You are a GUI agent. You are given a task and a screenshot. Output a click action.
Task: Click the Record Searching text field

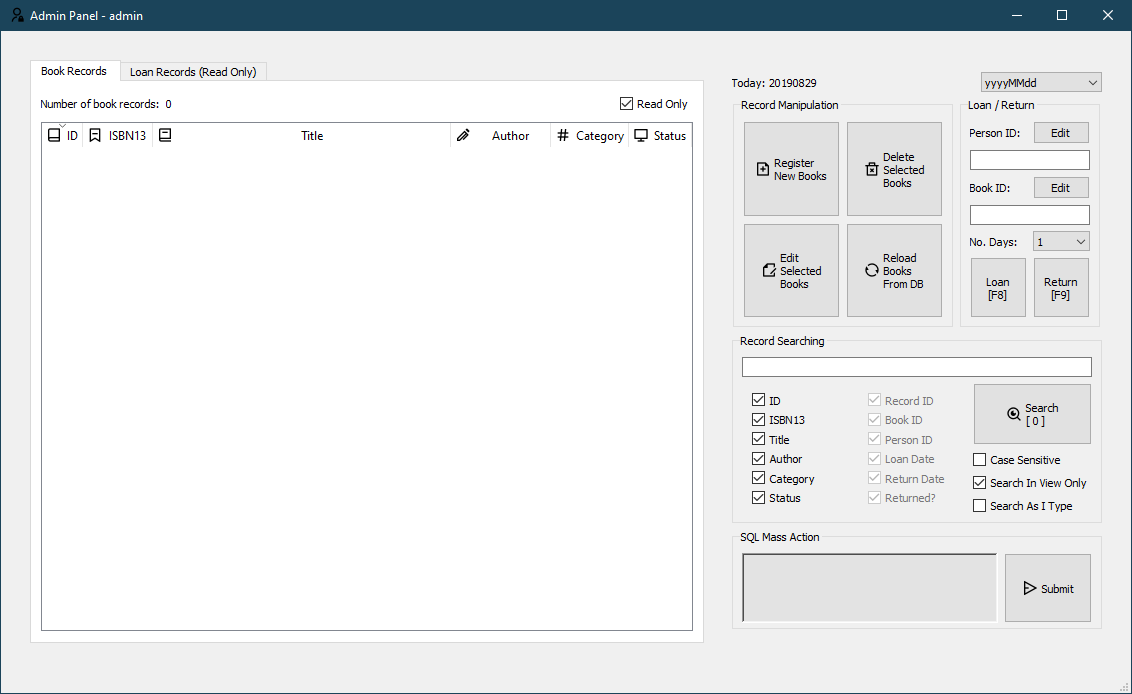[915, 366]
